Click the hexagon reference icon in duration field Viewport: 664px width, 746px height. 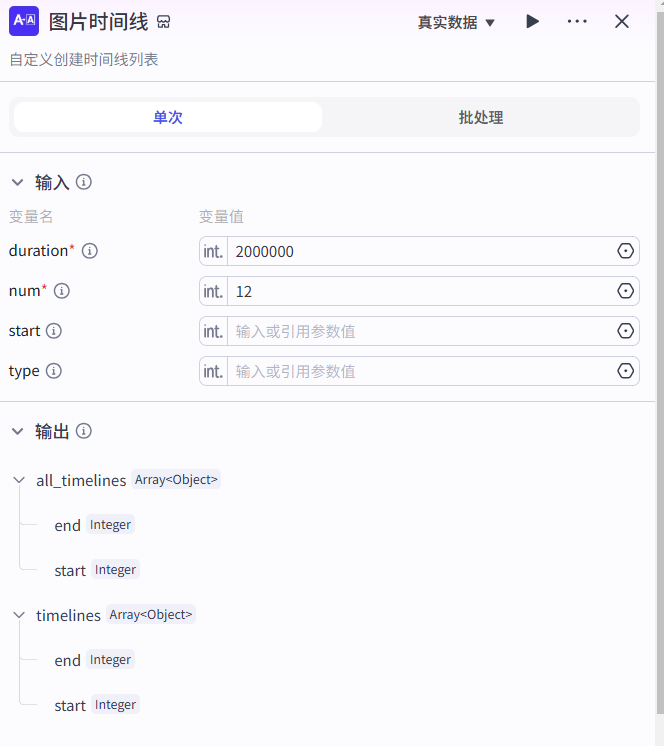pyautogui.click(x=626, y=251)
